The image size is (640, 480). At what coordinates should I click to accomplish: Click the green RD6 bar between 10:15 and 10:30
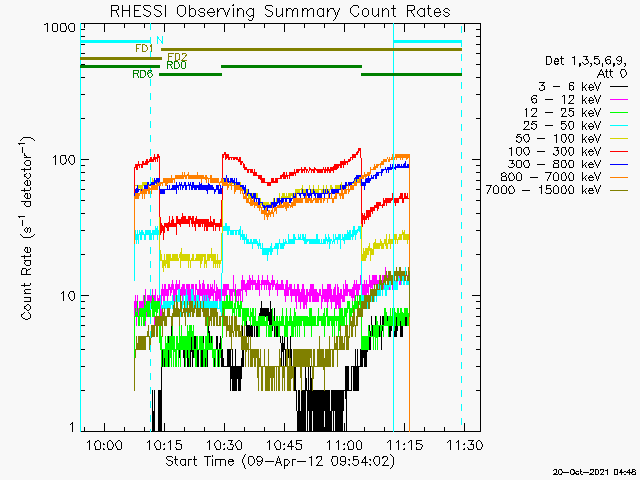point(190,75)
